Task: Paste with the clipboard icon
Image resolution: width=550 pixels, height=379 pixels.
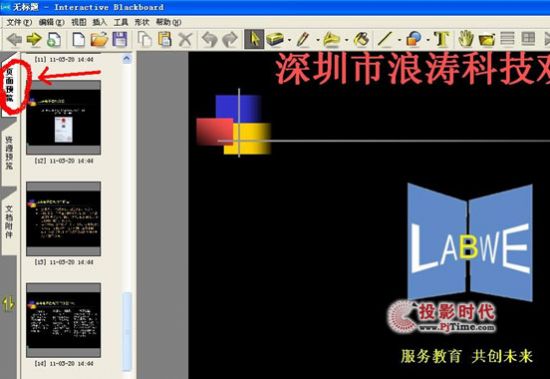Action: pos(165,39)
